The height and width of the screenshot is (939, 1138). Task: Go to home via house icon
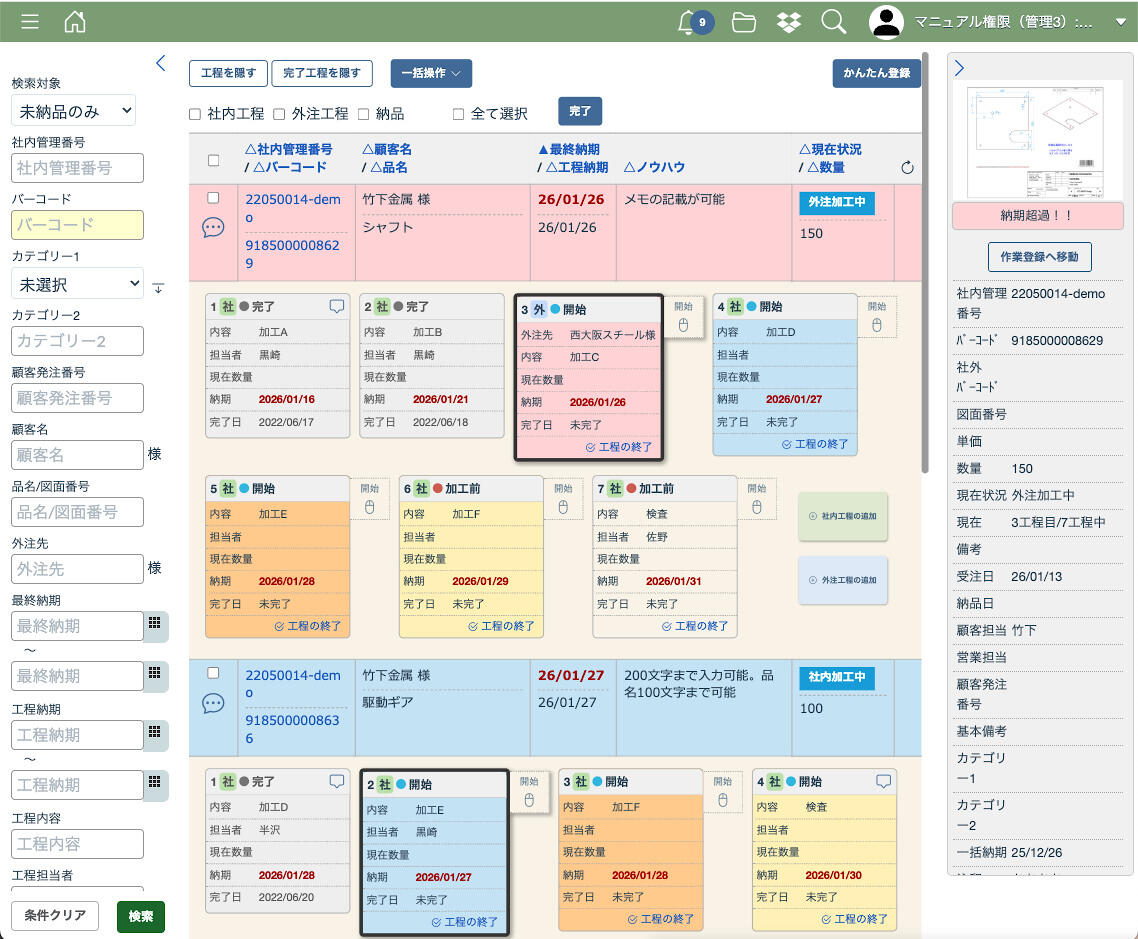(75, 22)
